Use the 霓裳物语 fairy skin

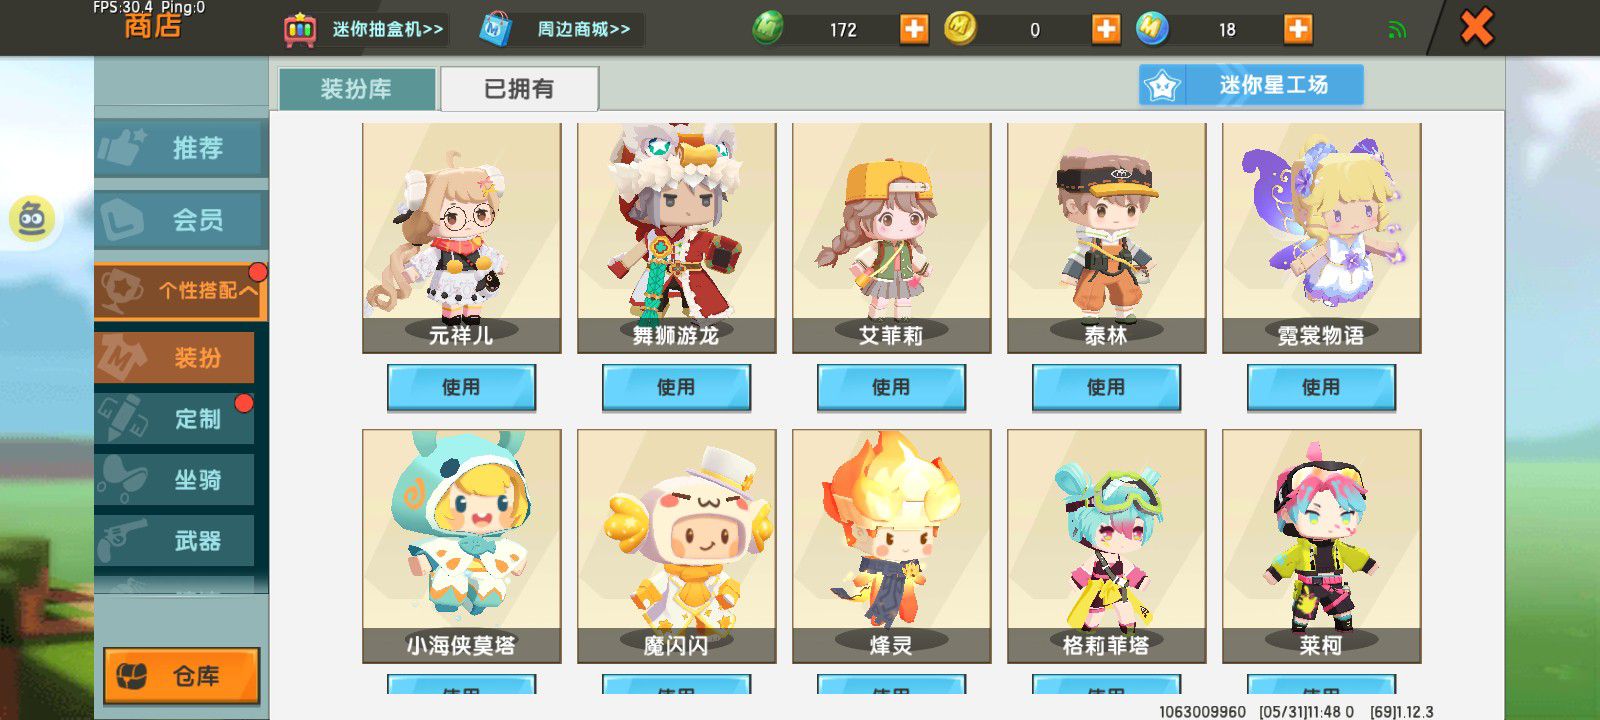[1321, 387]
